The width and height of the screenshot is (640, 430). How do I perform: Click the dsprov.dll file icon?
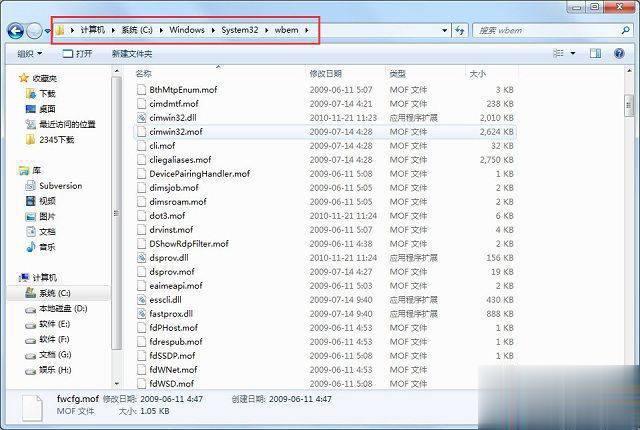pyautogui.click(x=141, y=257)
